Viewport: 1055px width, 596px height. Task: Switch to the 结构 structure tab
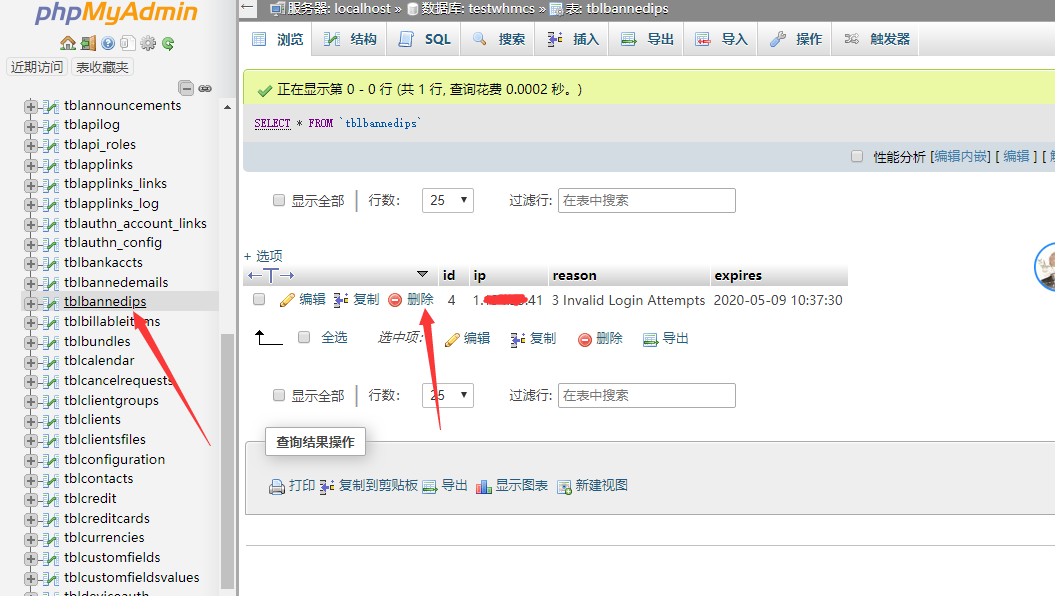350,40
